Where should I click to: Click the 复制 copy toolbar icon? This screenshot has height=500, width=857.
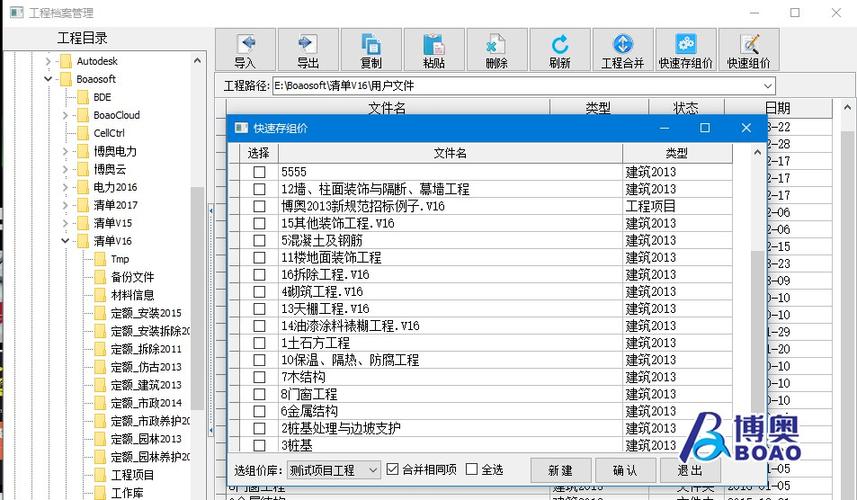[371, 50]
